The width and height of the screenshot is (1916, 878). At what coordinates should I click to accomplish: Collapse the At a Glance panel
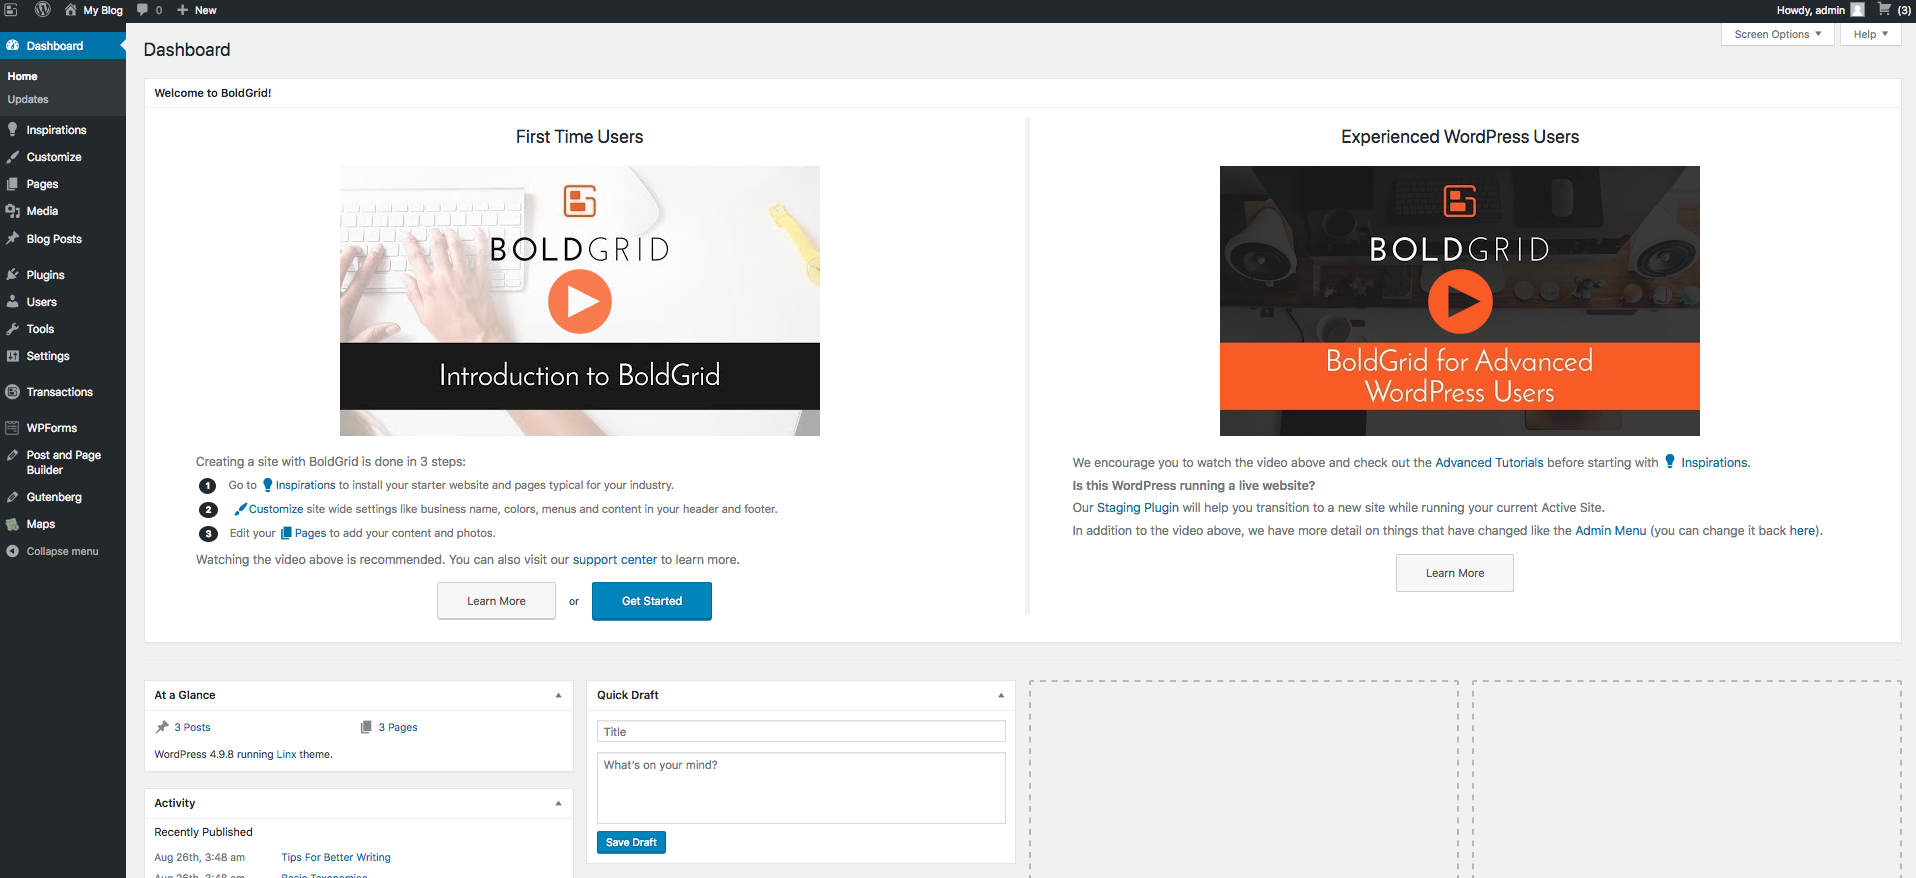pyautogui.click(x=558, y=695)
